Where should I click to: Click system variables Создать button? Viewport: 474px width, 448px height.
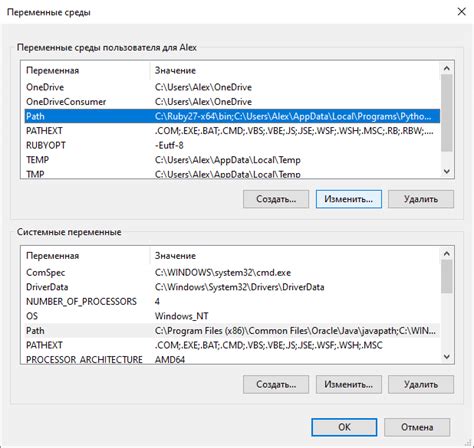(x=276, y=384)
